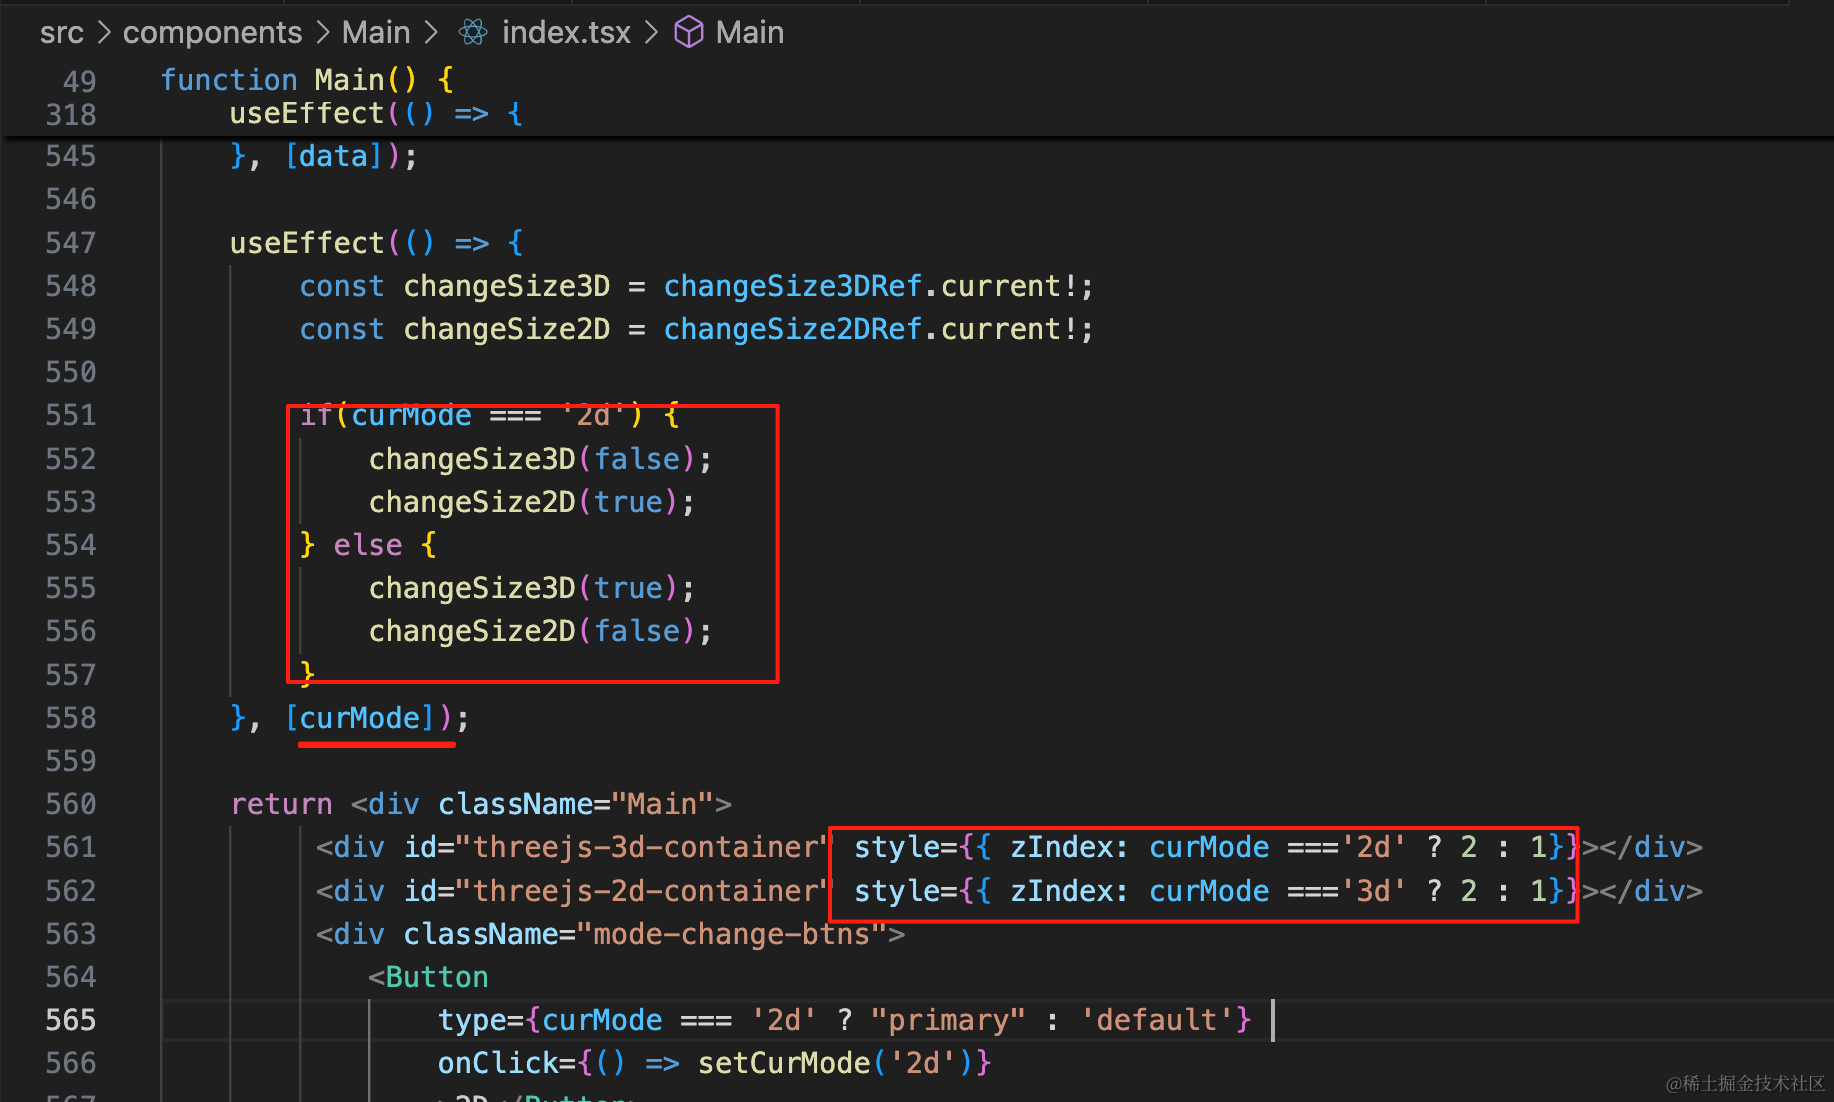Expand chevron after Main folder breadcrumb
1834x1102 pixels.
tap(431, 33)
